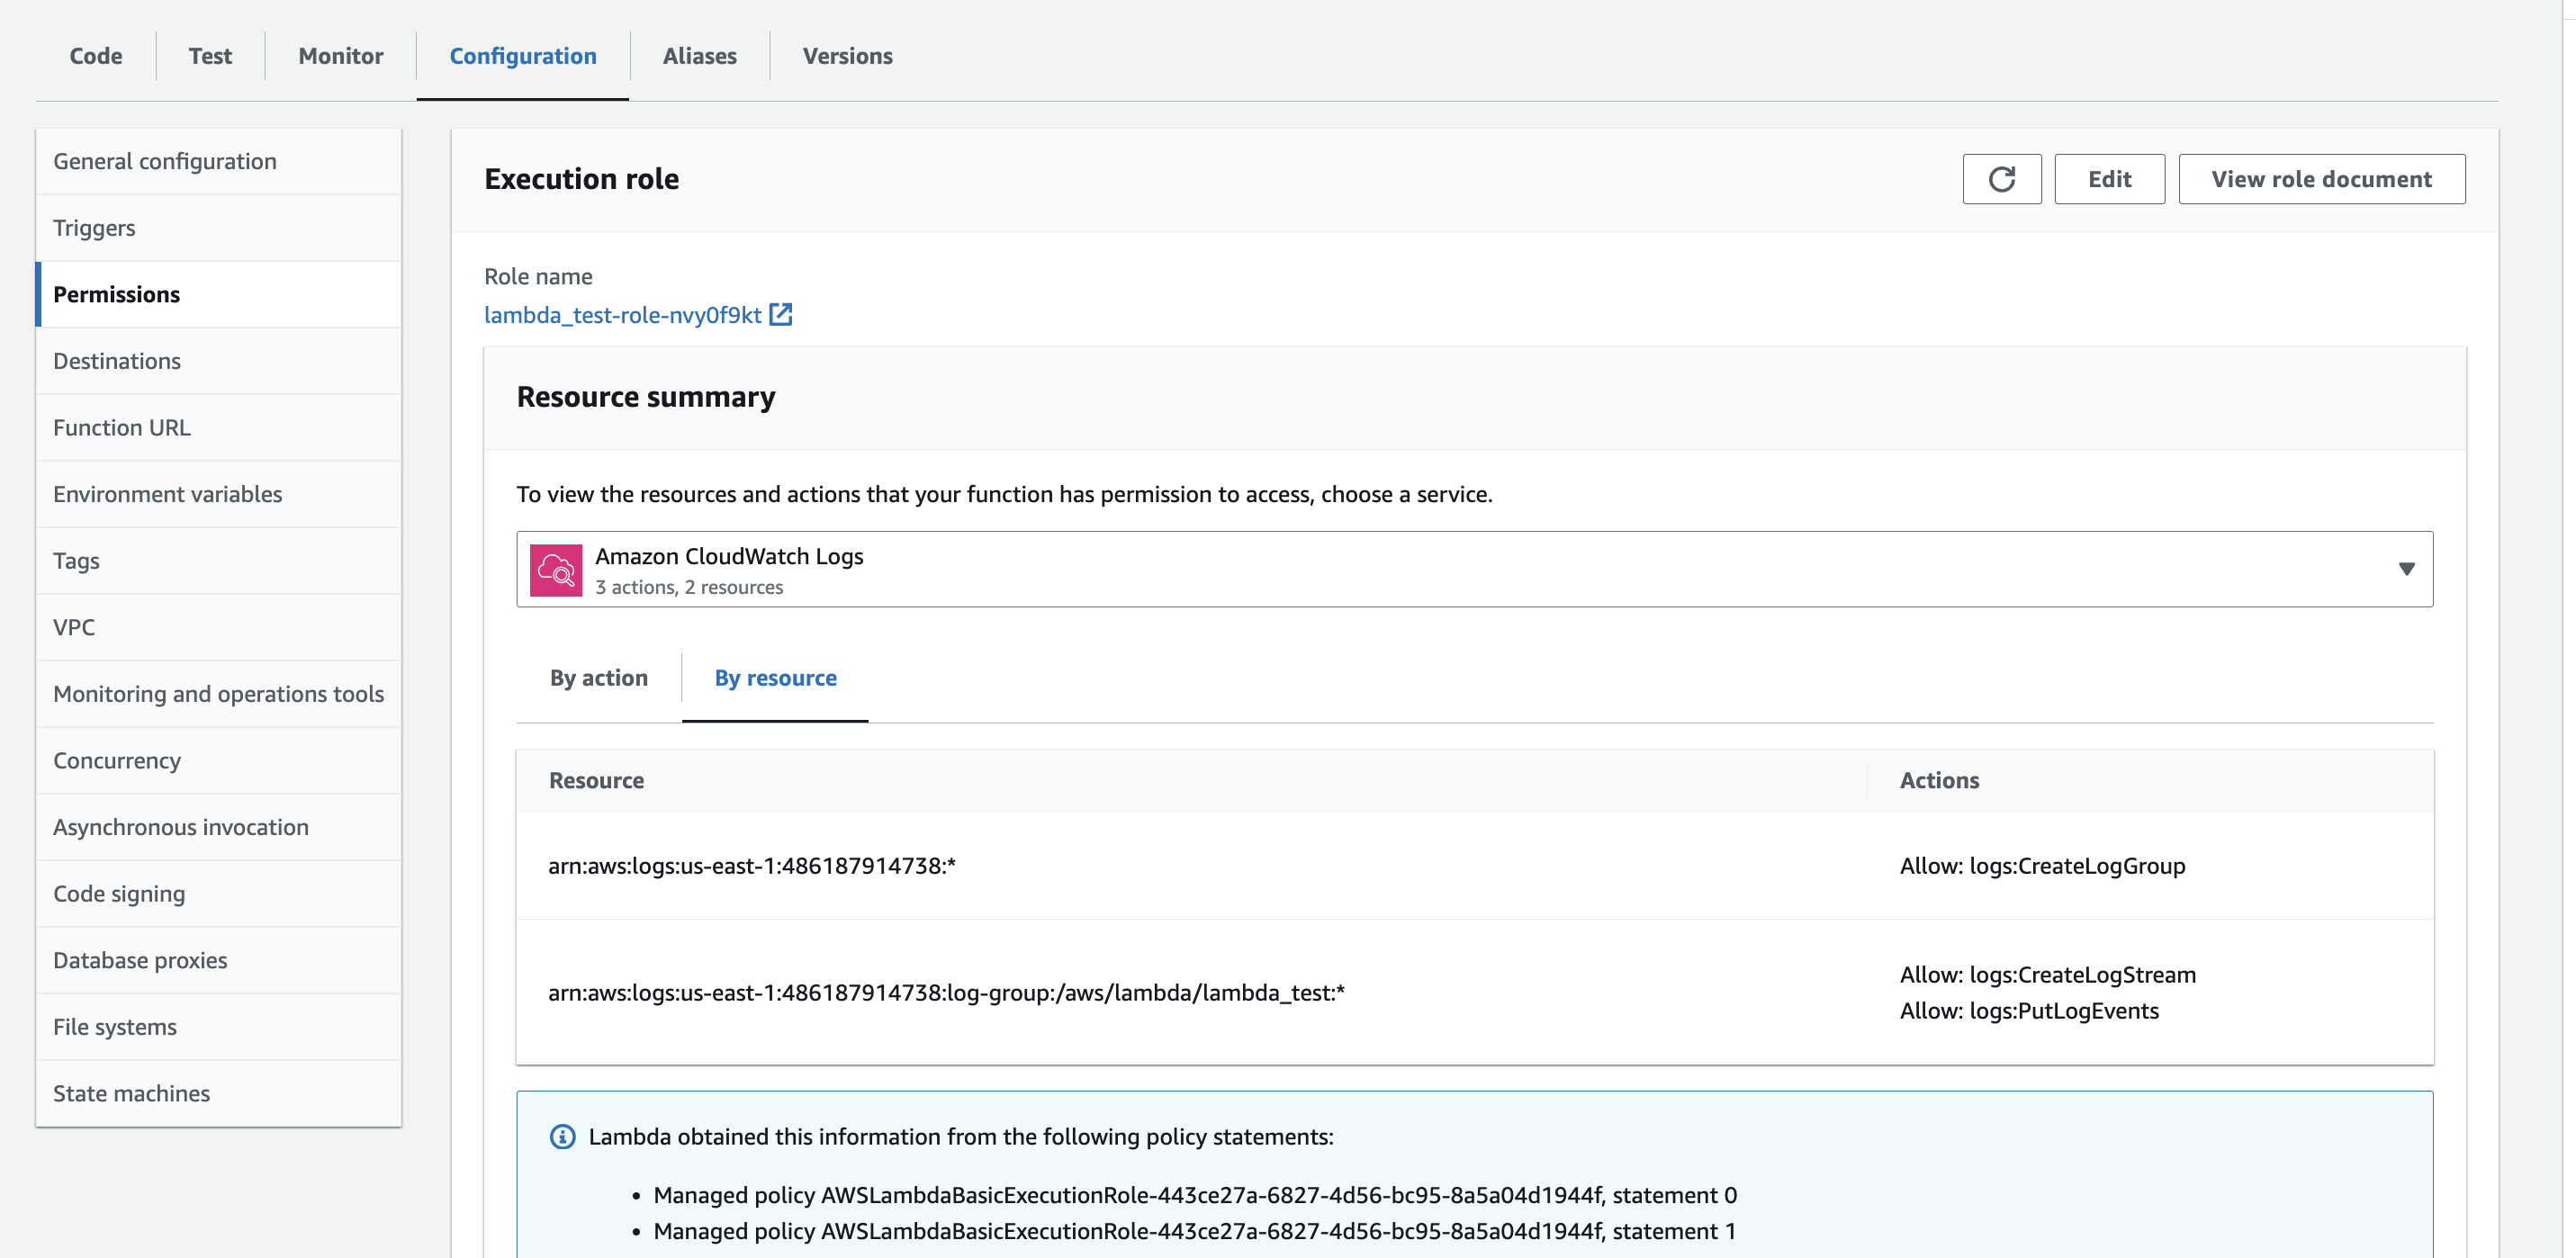Open the Versions tab
The width and height of the screenshot is (2576, 1258).
pyautogui.click(x=847, y=56)
